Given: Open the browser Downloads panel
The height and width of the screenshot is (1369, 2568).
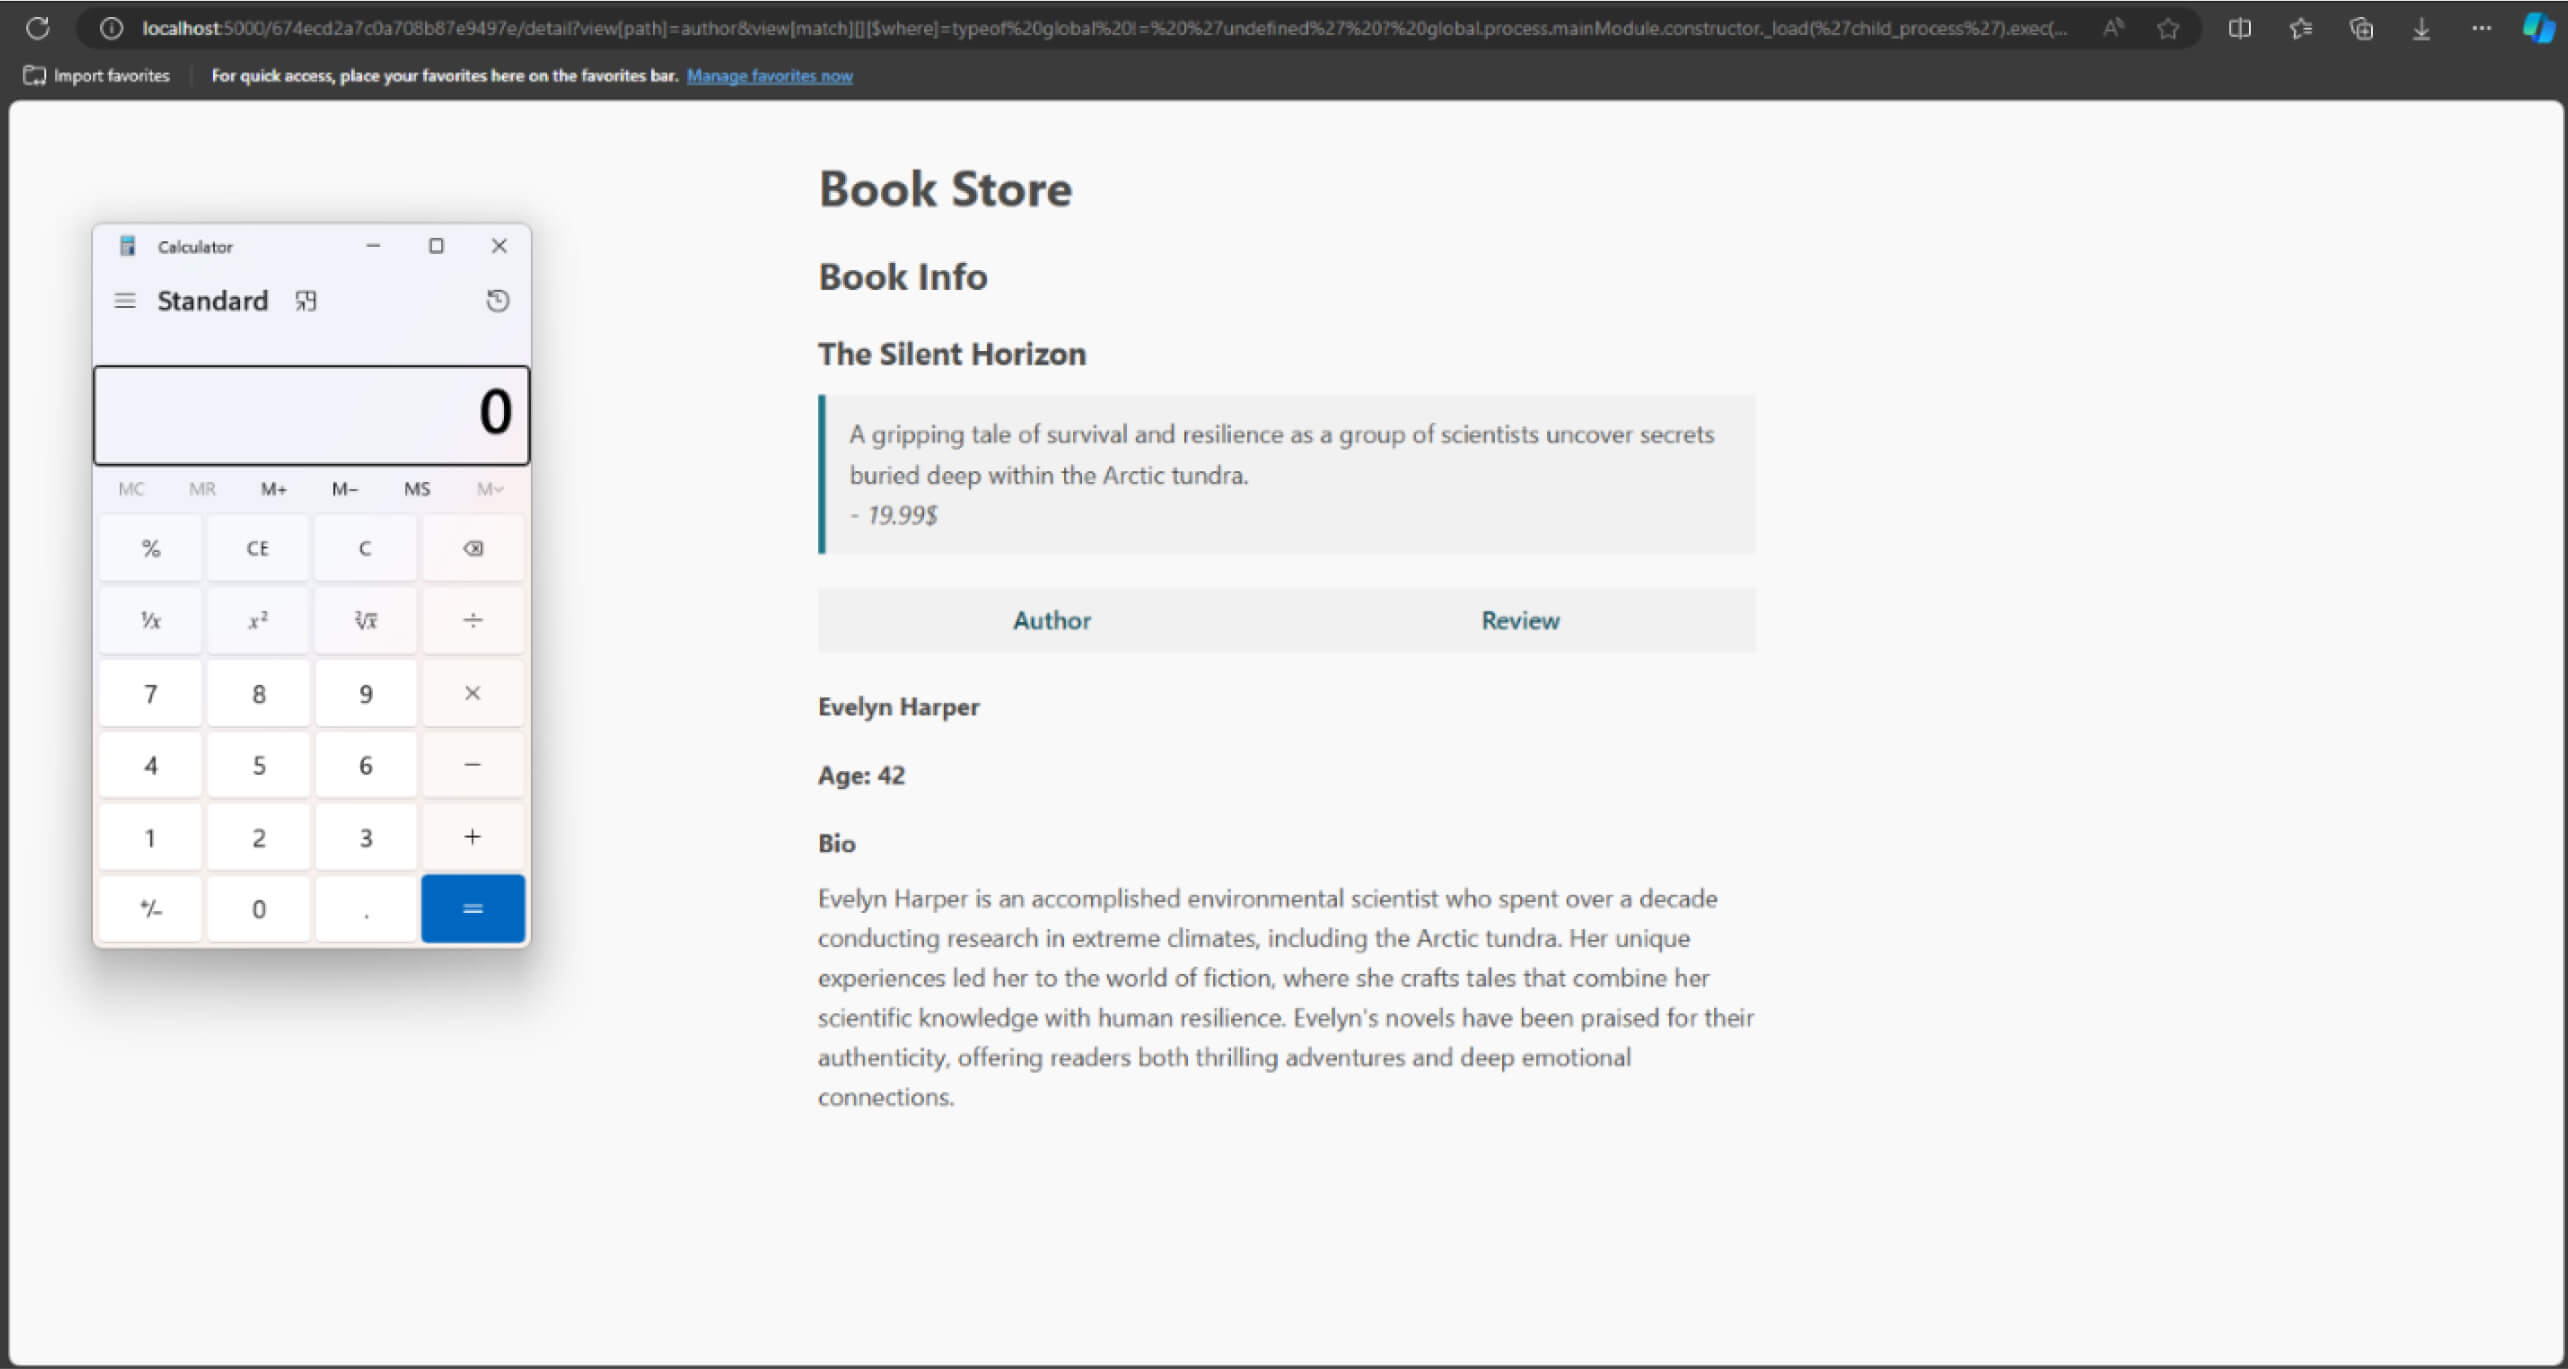Looking at the screenshot, I should pos(2421,29).
